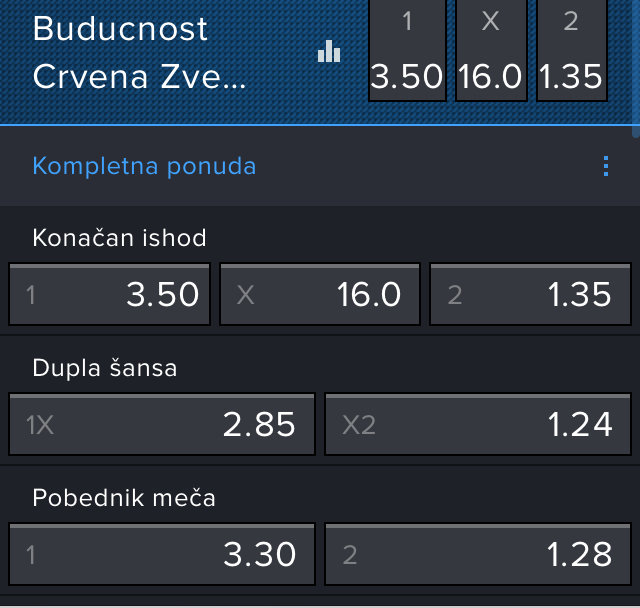Collapse the Pobednik meča section header
Viewport: 640px width, 608px height.
(x=124, y=498)
